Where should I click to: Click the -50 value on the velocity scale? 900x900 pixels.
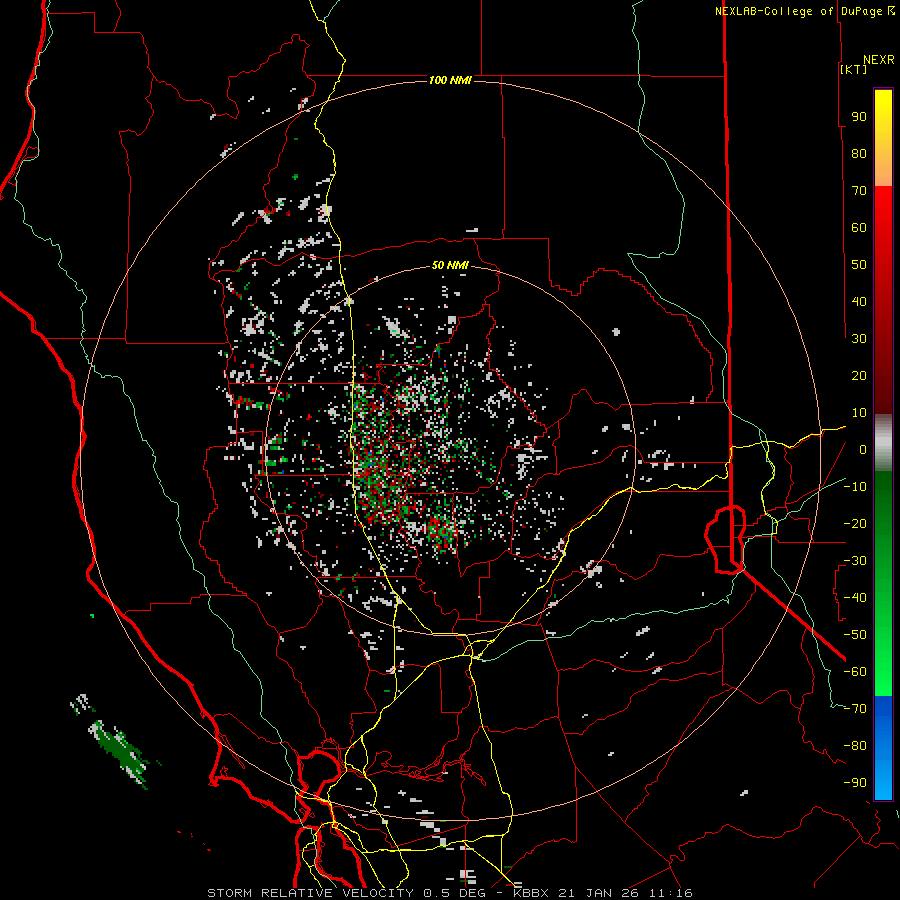tap(855, 635)
